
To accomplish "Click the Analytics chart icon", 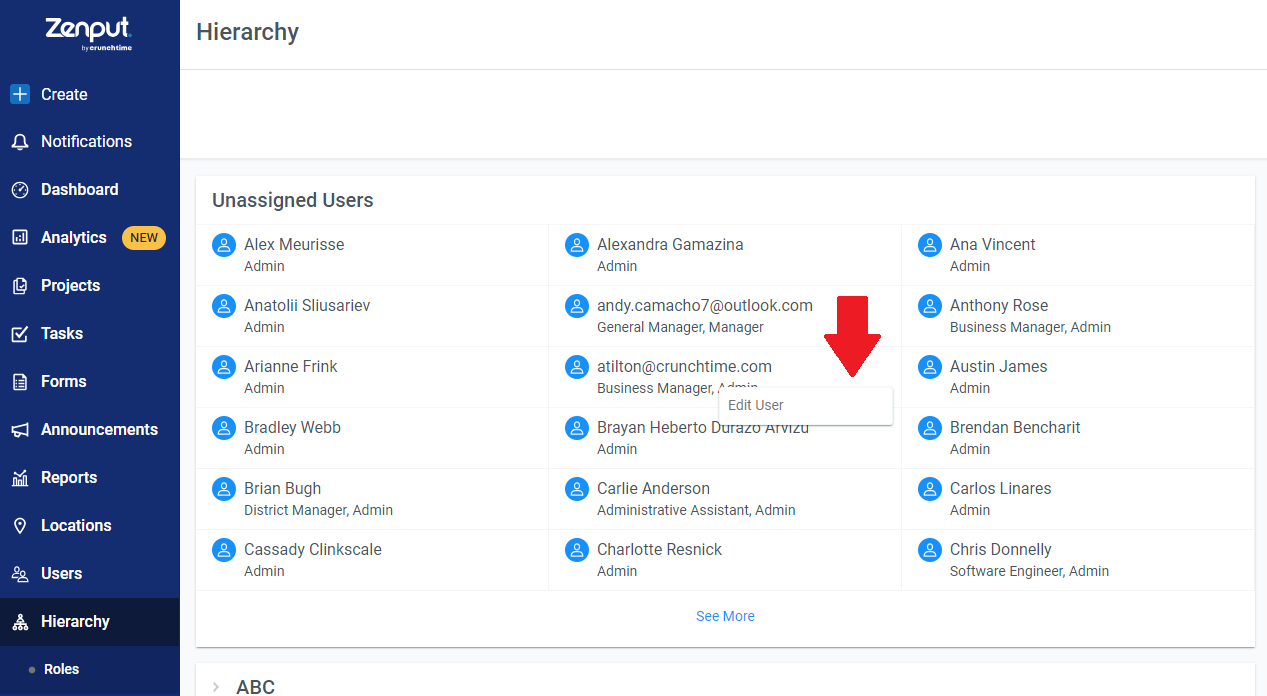I will point(20,238).
